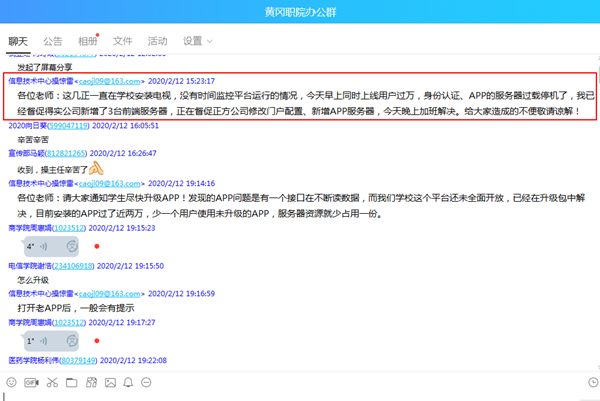
Task: Click the message input field
Action: pos(300,396)
